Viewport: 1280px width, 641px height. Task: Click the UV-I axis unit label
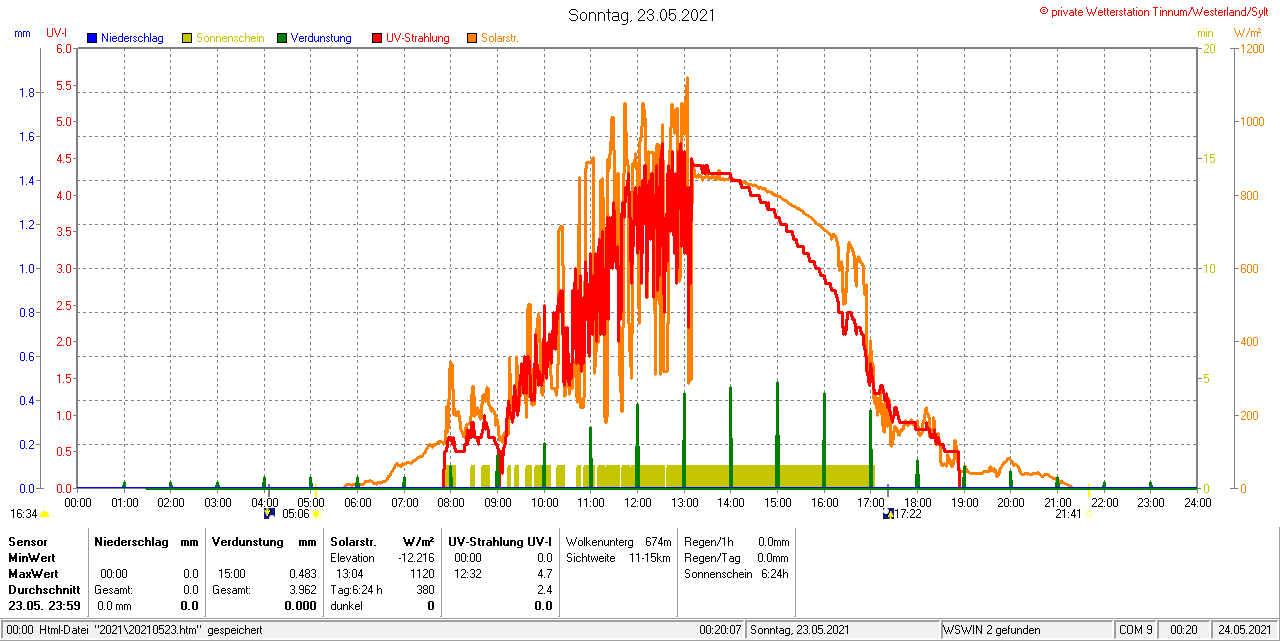point(57,33)
